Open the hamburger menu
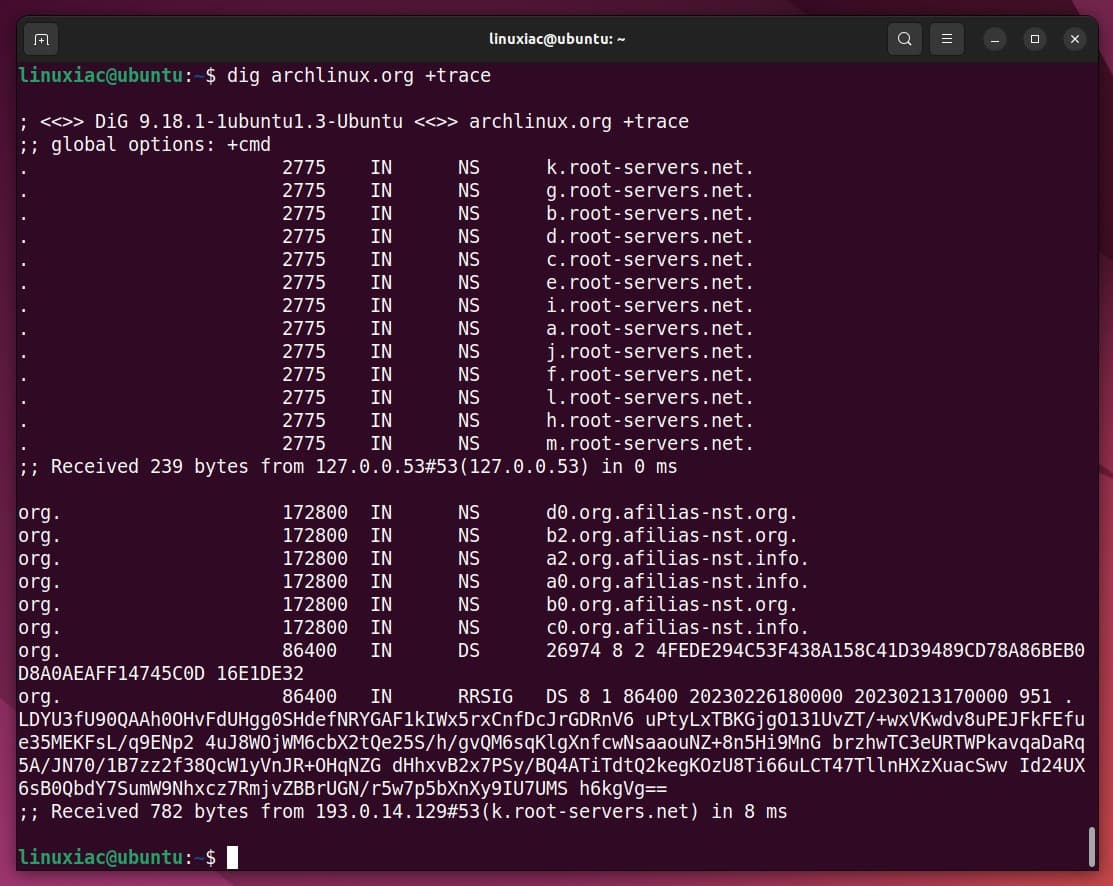The width and height of the screenshot is (1113, 886). pyautogui.click(x=946, y=39)
